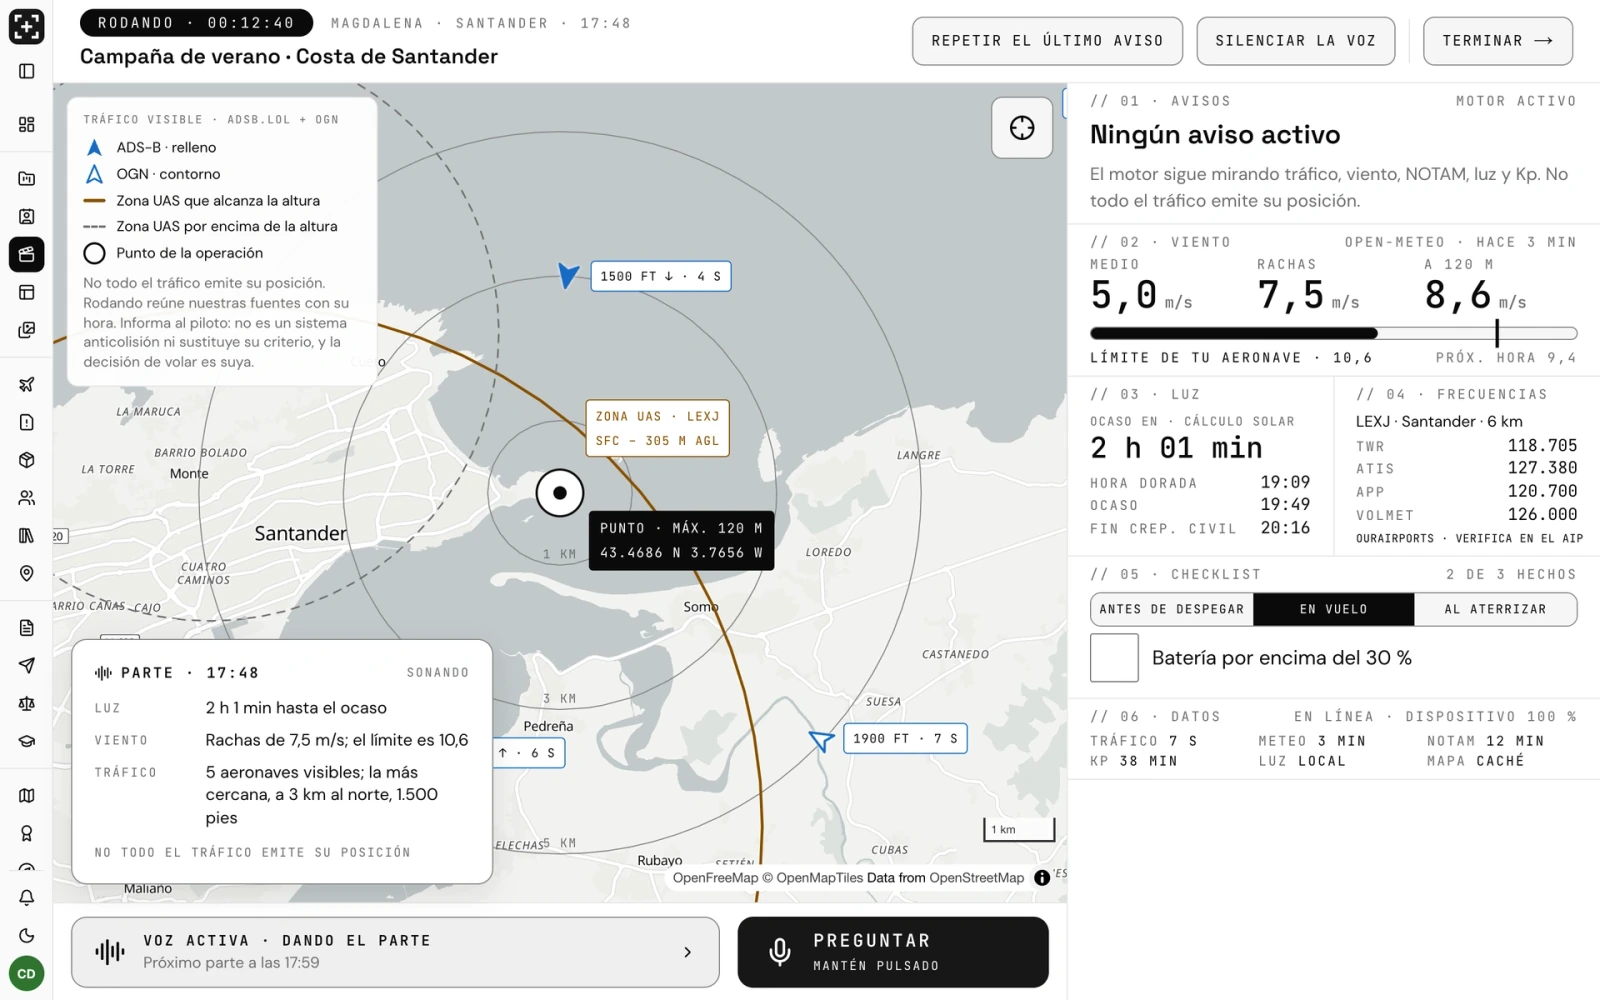Click the wind speed limit bar

pos(1334,333)
